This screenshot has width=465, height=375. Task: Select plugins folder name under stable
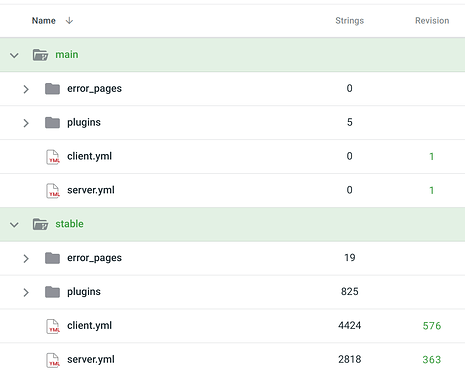click(84, 292)
